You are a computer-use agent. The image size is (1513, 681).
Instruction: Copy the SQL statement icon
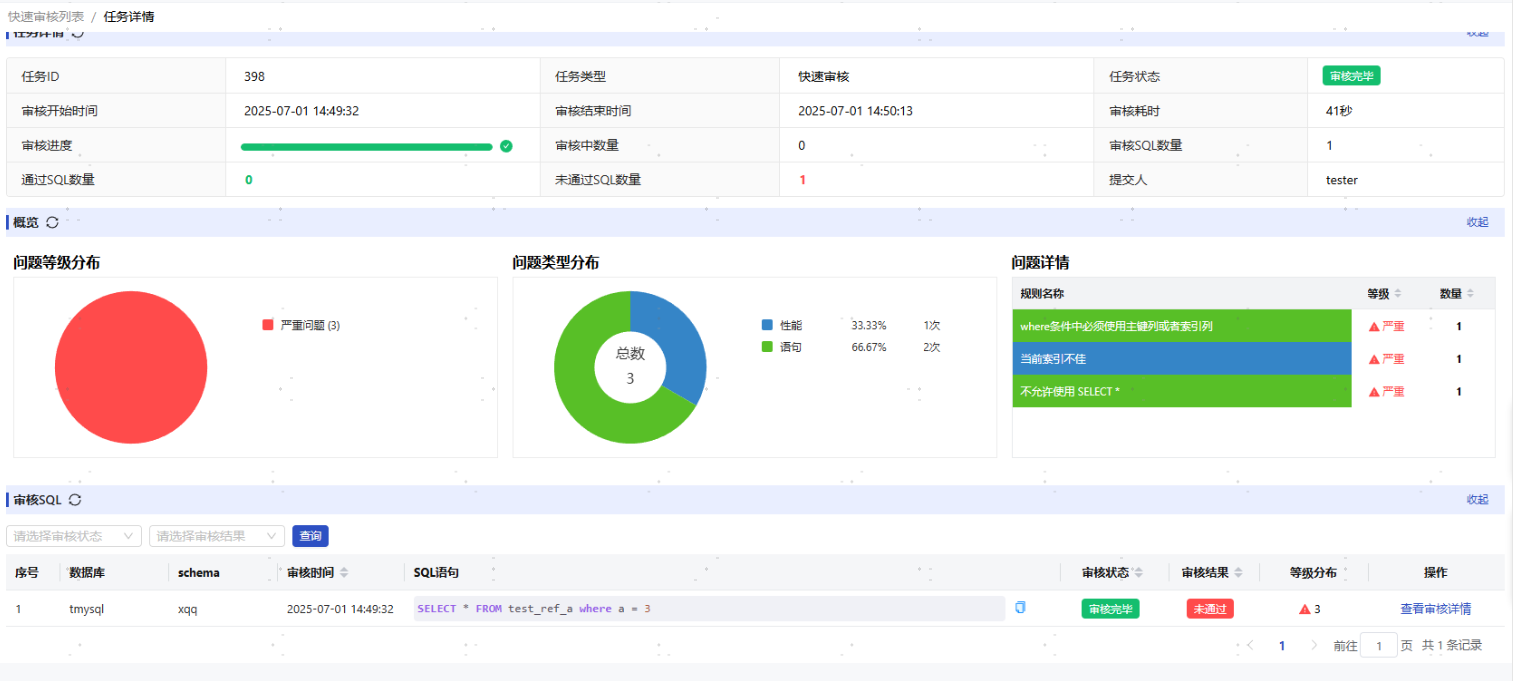1020,607
